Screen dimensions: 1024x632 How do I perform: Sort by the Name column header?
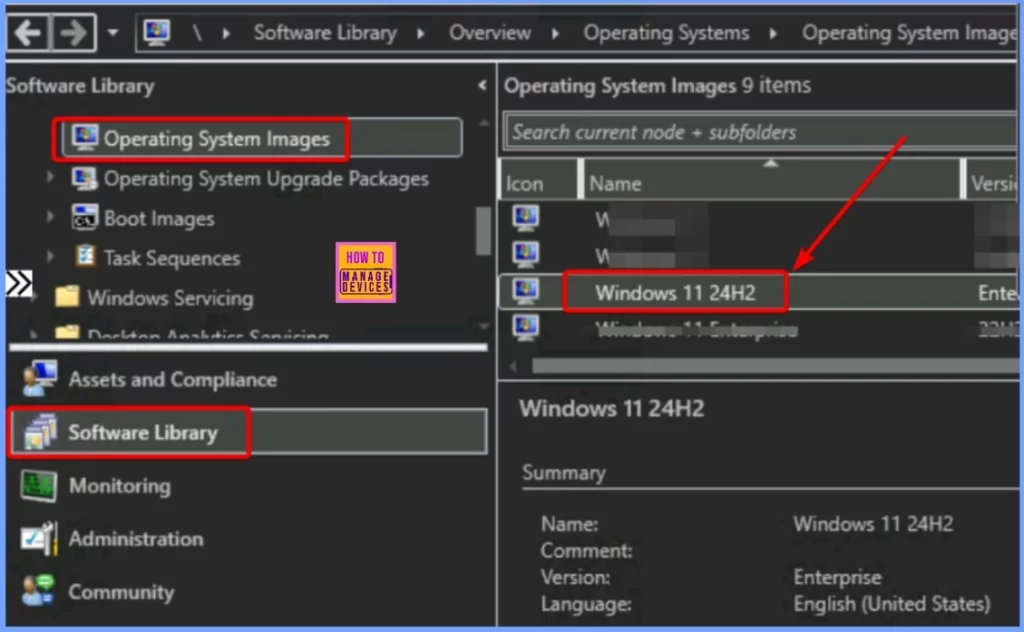click(771, 179)
